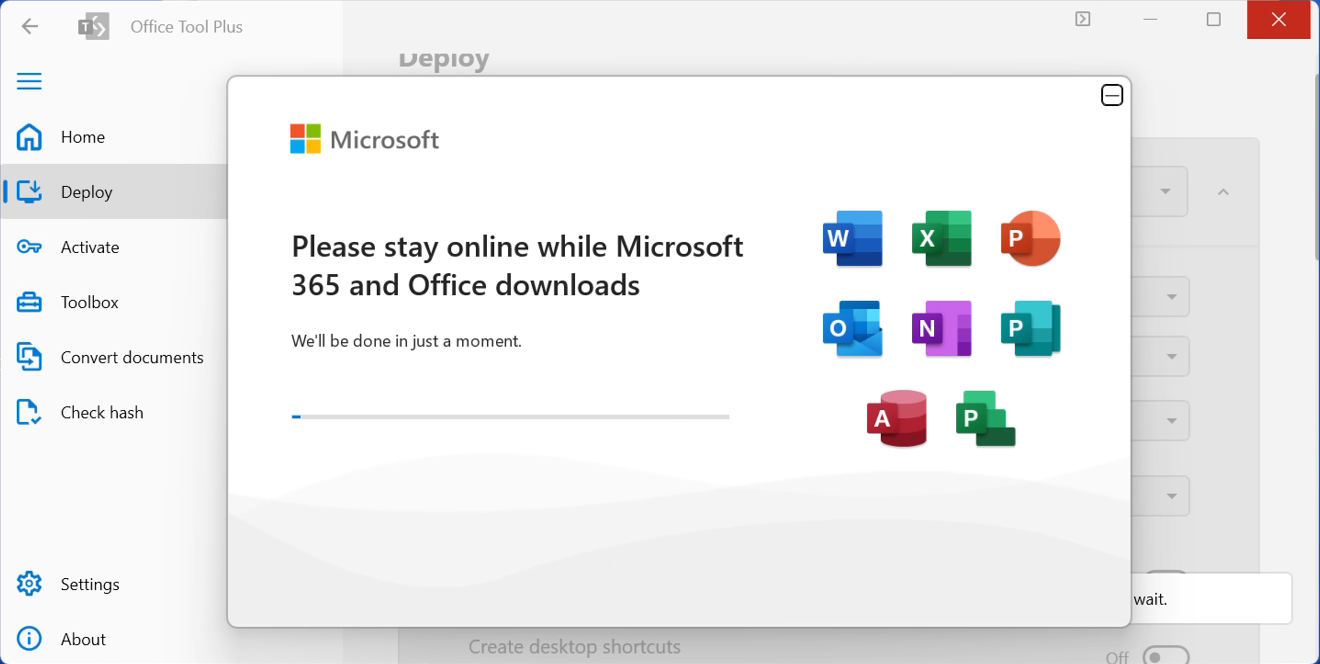Go back using the arrow button
This screenshot has width=1320, height=664.
(30, 26)
